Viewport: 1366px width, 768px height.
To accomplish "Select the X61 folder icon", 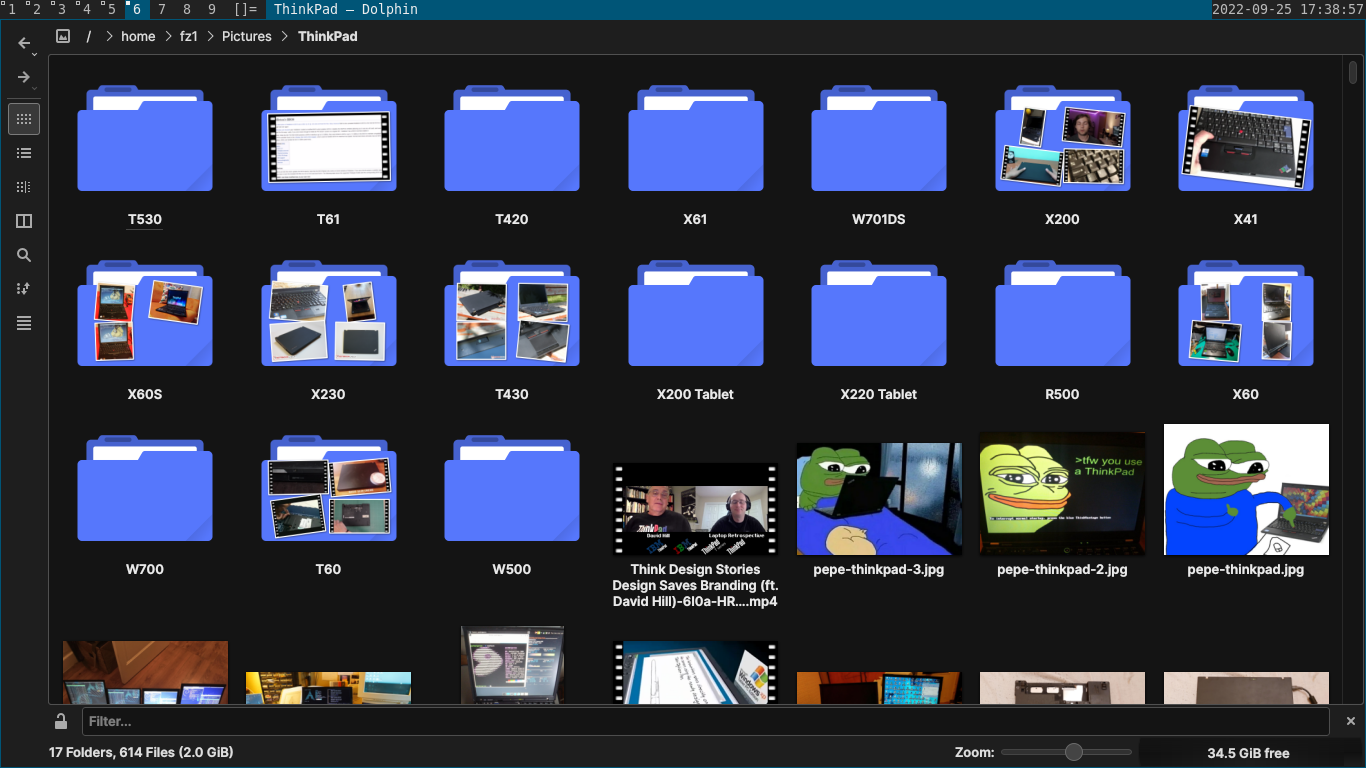I will click(x=695, y=138).
